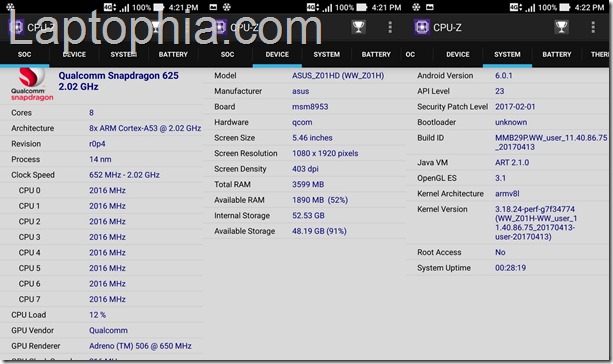613x364 pixels.
Task: Select Screen Size value '5.46 inches'
Action: pyautogui.click(x=312, y=138)
